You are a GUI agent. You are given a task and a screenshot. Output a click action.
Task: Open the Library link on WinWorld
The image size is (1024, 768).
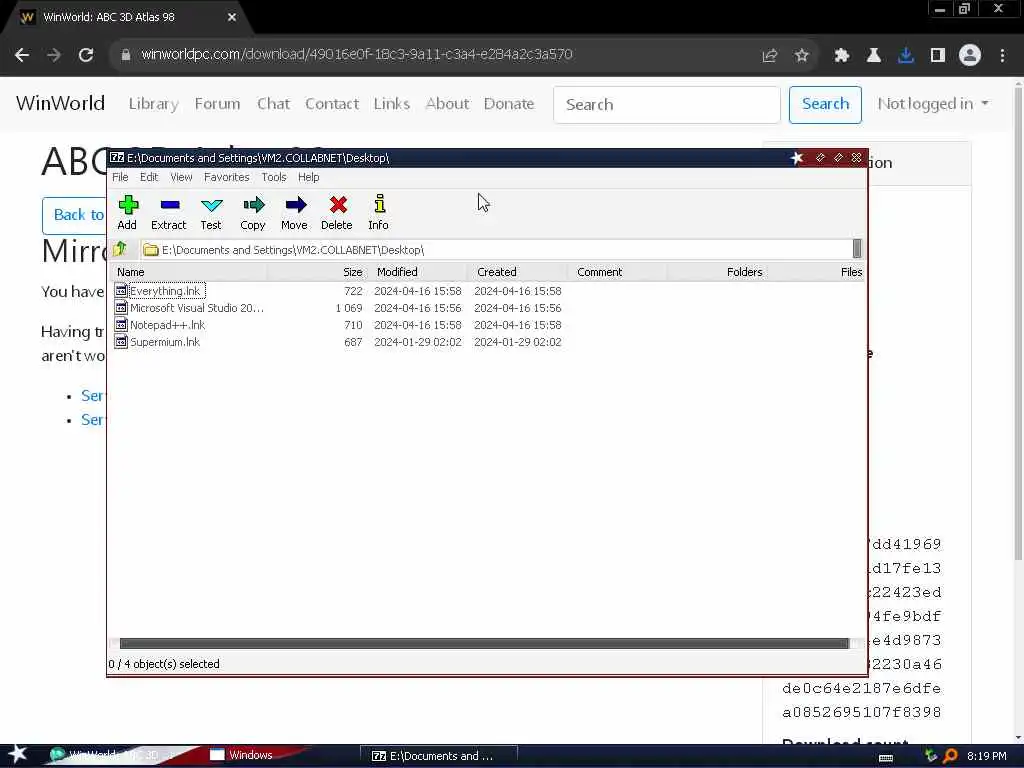pyautogui.click(x=153, y=104)
